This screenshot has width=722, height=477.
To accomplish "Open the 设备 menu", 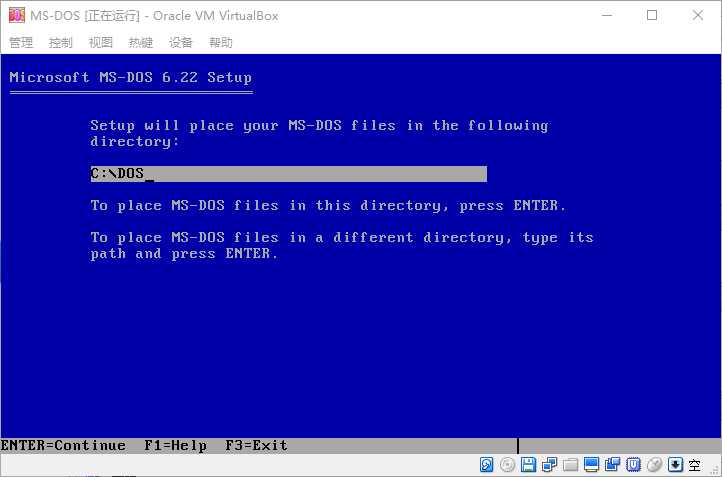I will [x=180, y=43].
